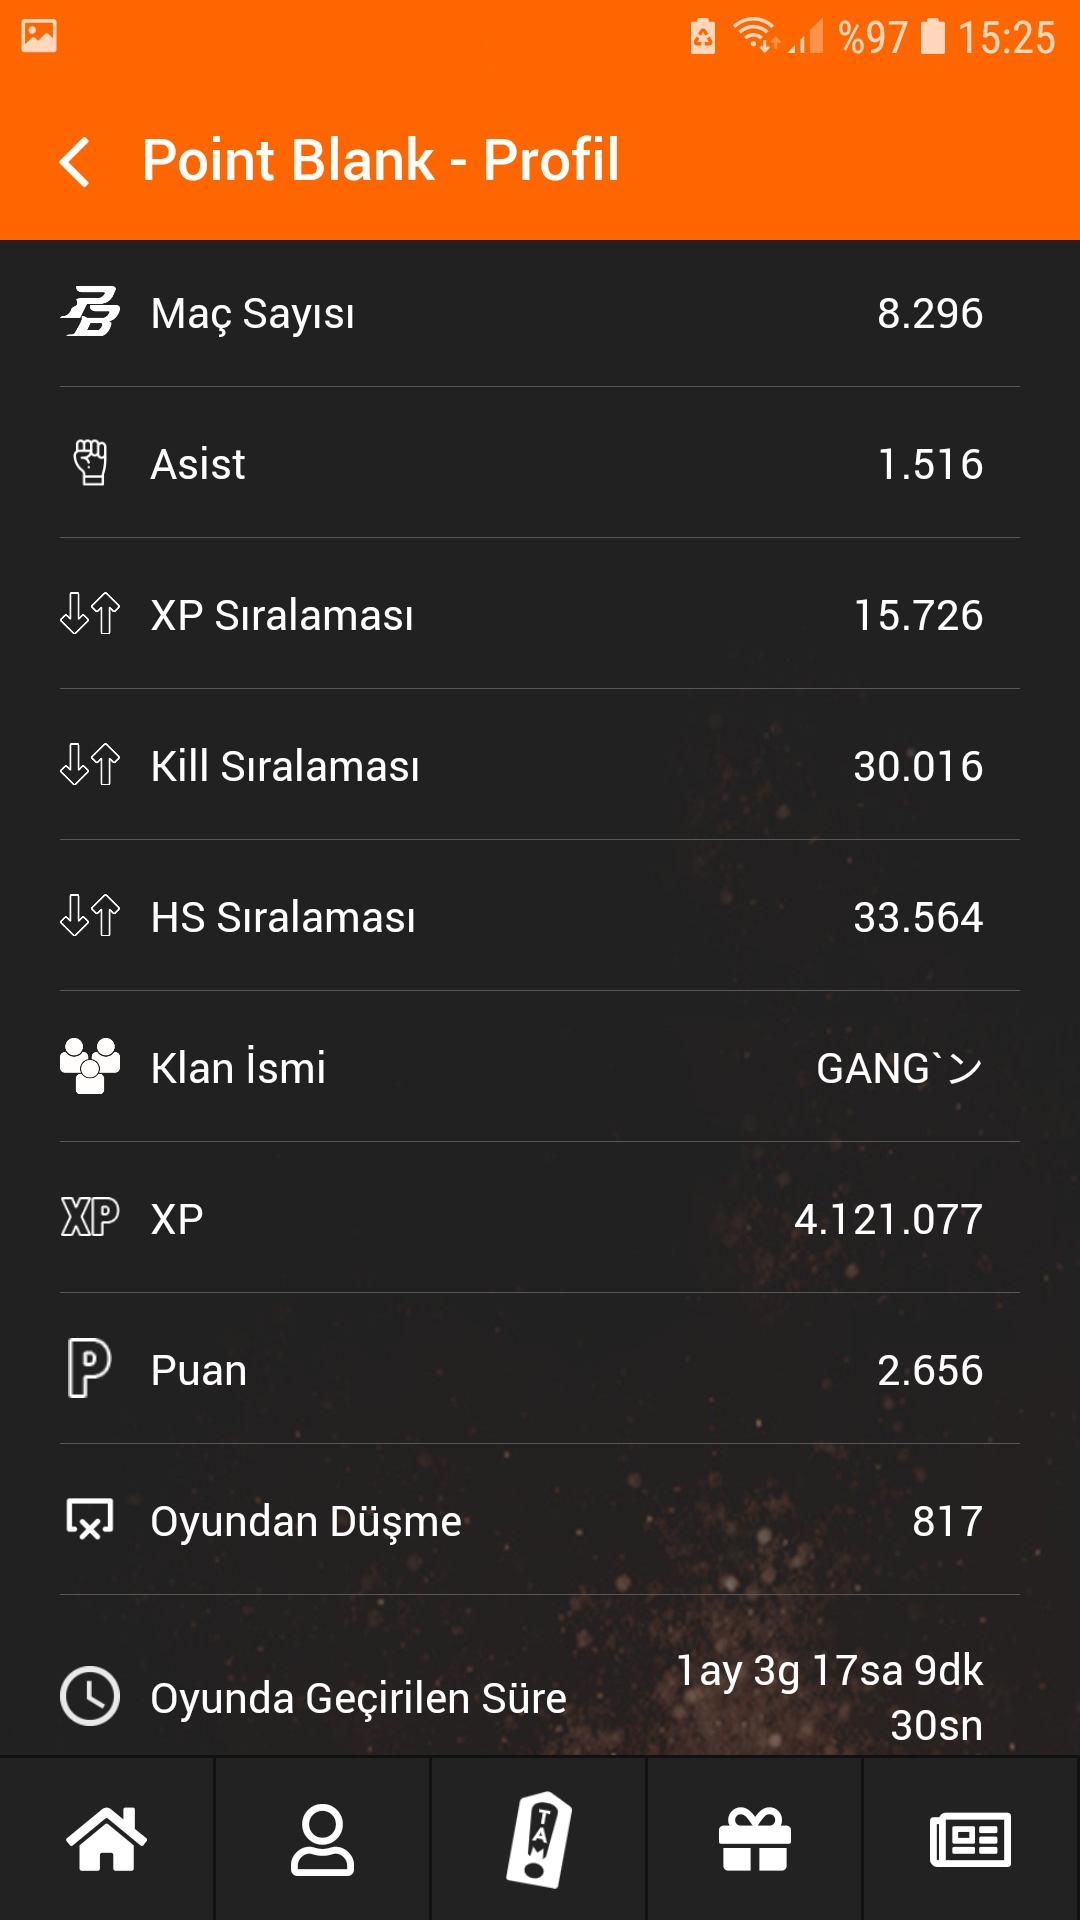Select the Kill Sıralaması row
This screenshot has height=1920, width=1080.
pyautogui.click(x=540, y=765)
